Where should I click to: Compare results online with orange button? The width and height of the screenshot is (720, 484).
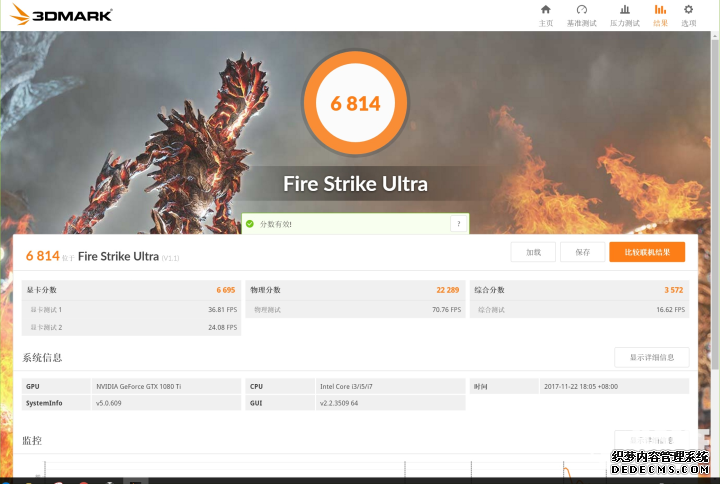(647, 252)
